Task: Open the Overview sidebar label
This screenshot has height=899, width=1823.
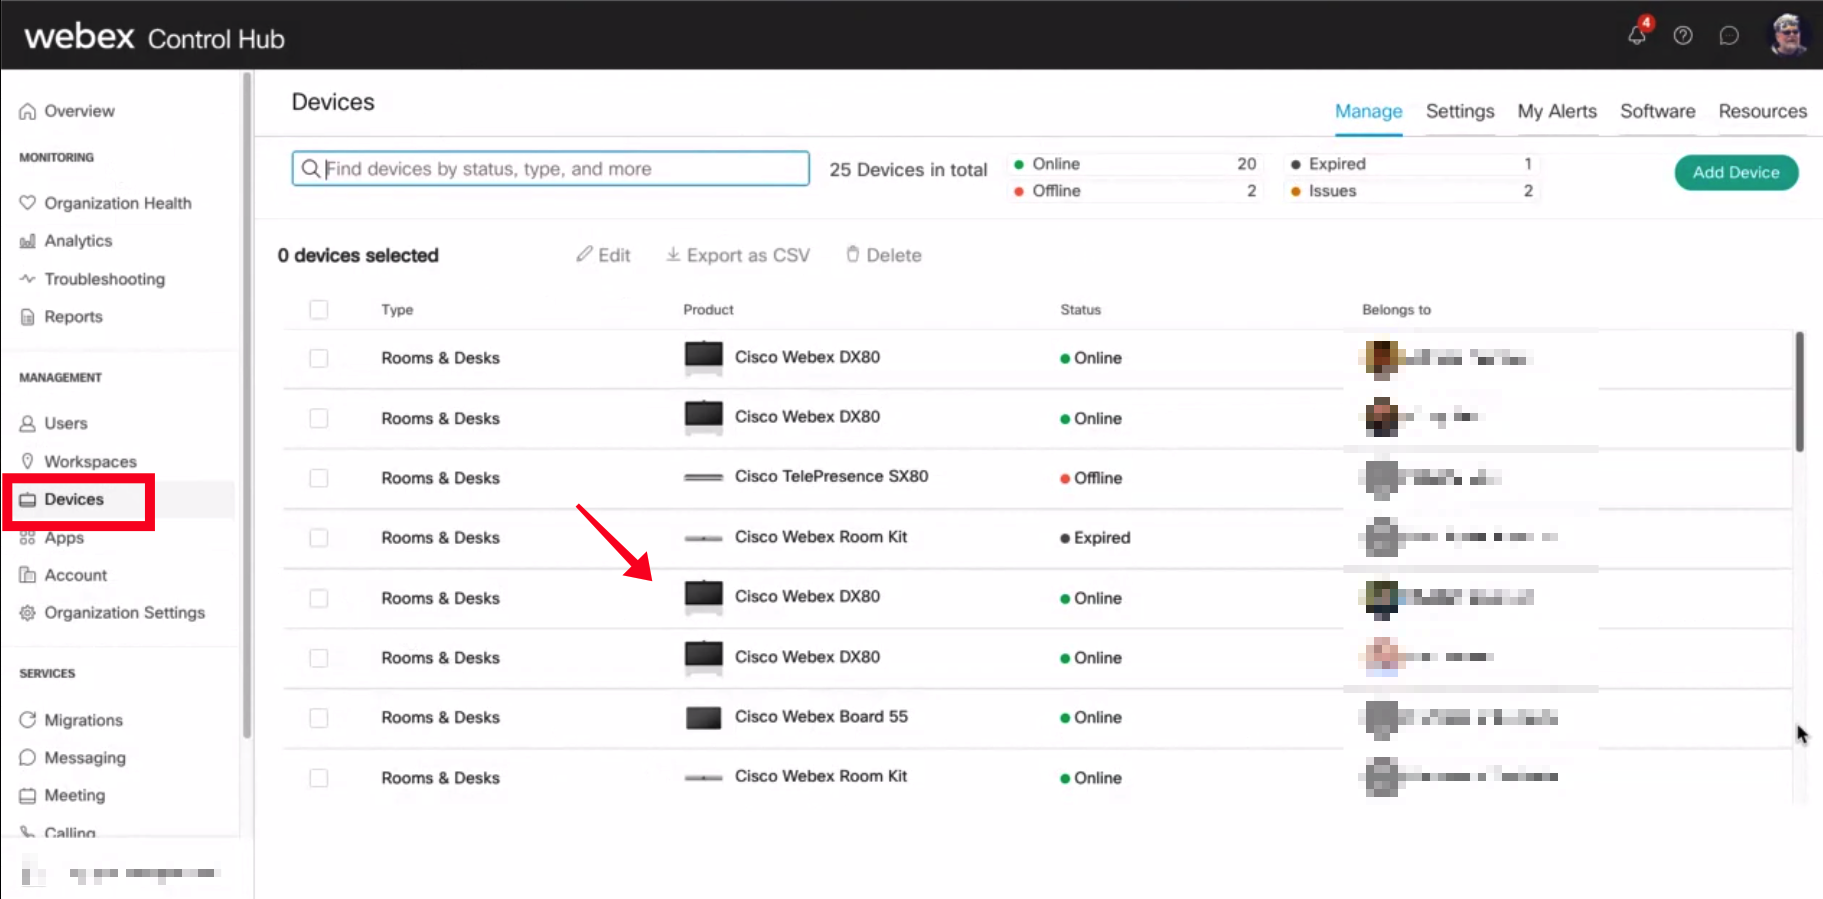Action: coord(79,111)
